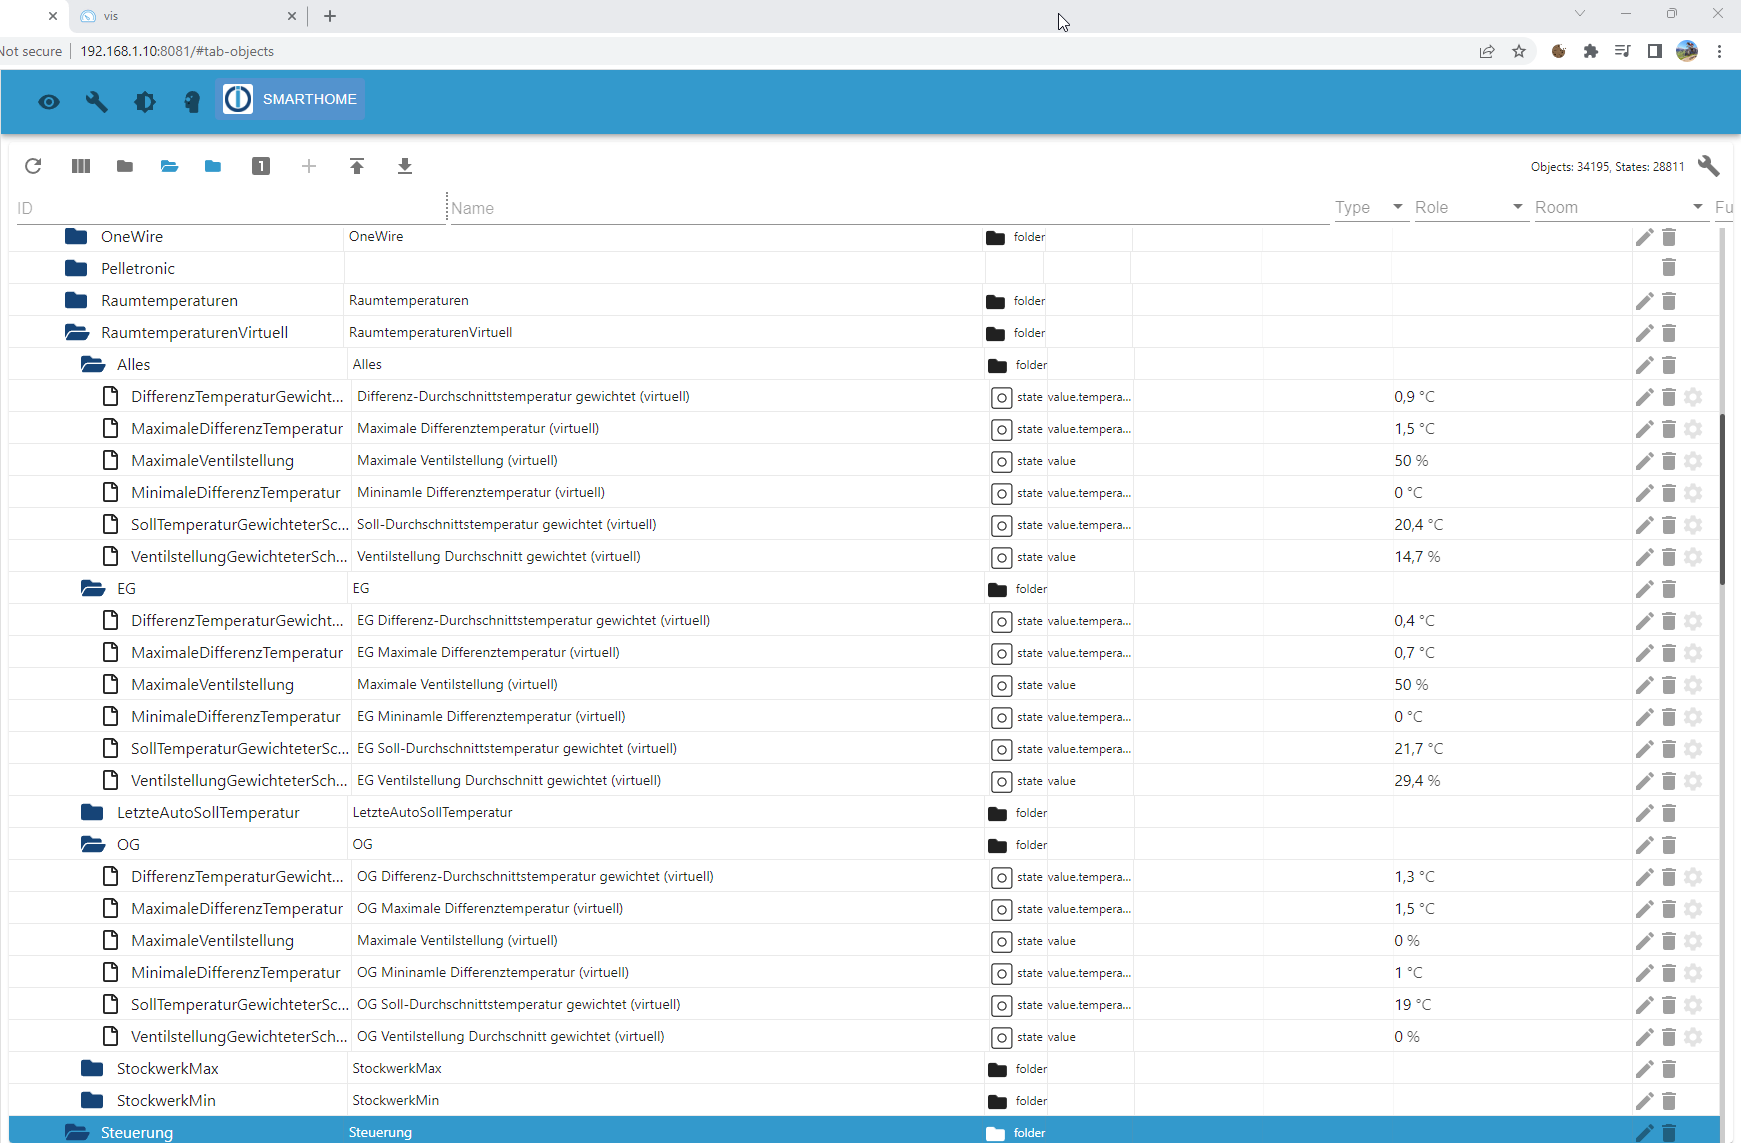Toggle the eye visibility icon in the header

pyautogui.click(x=48, y=101)
